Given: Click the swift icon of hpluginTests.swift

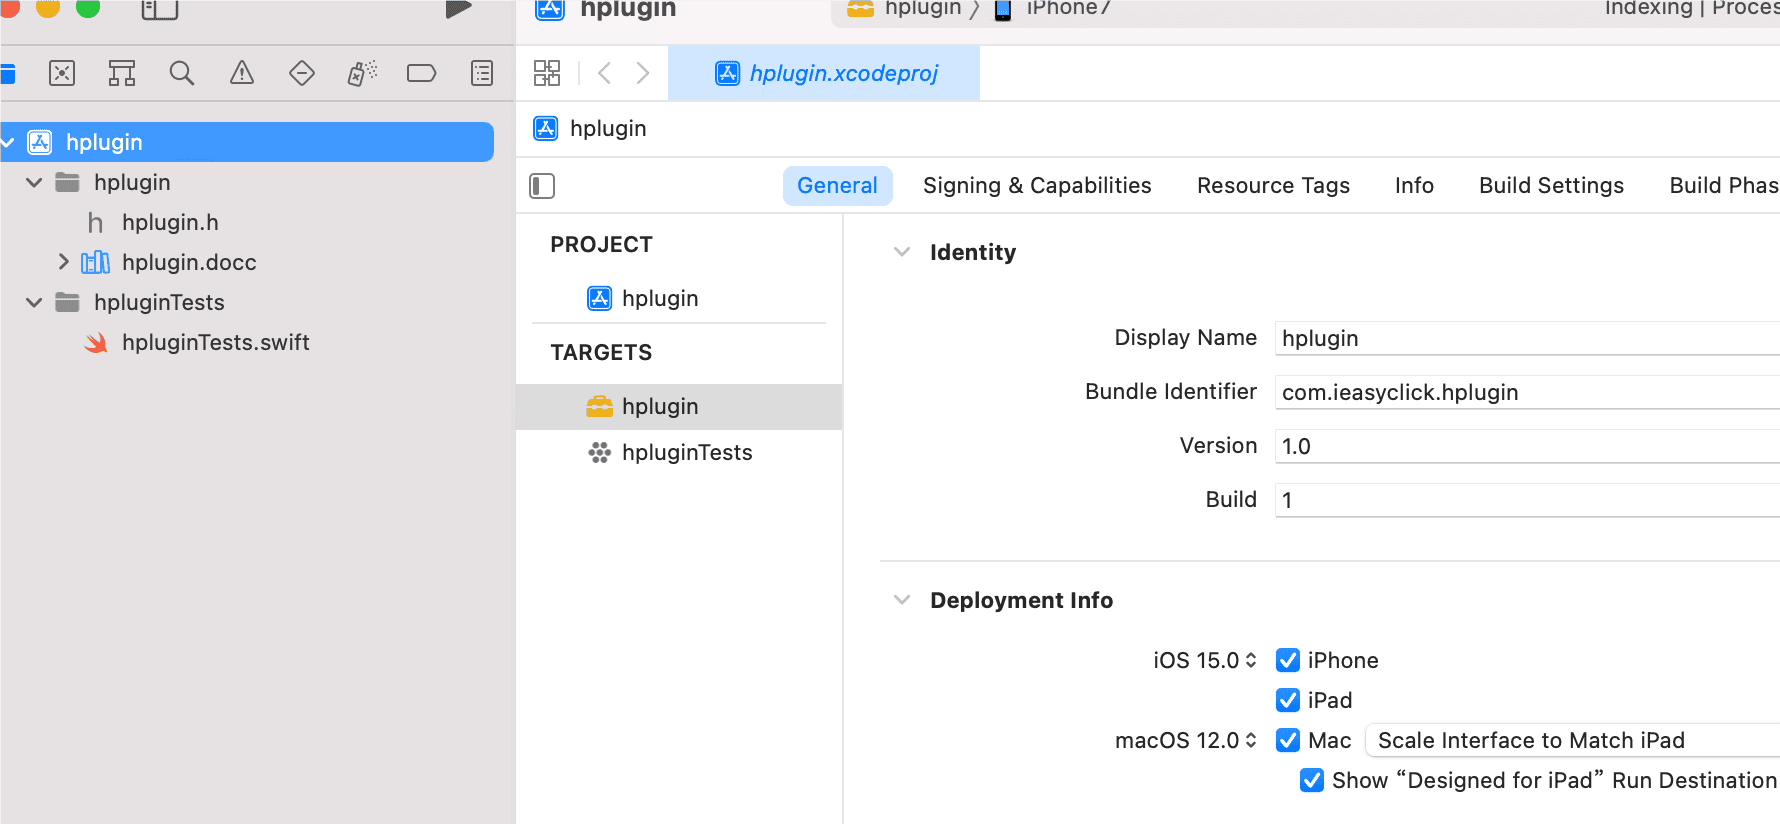Looking at the screenshot, I should pos(96,343).
